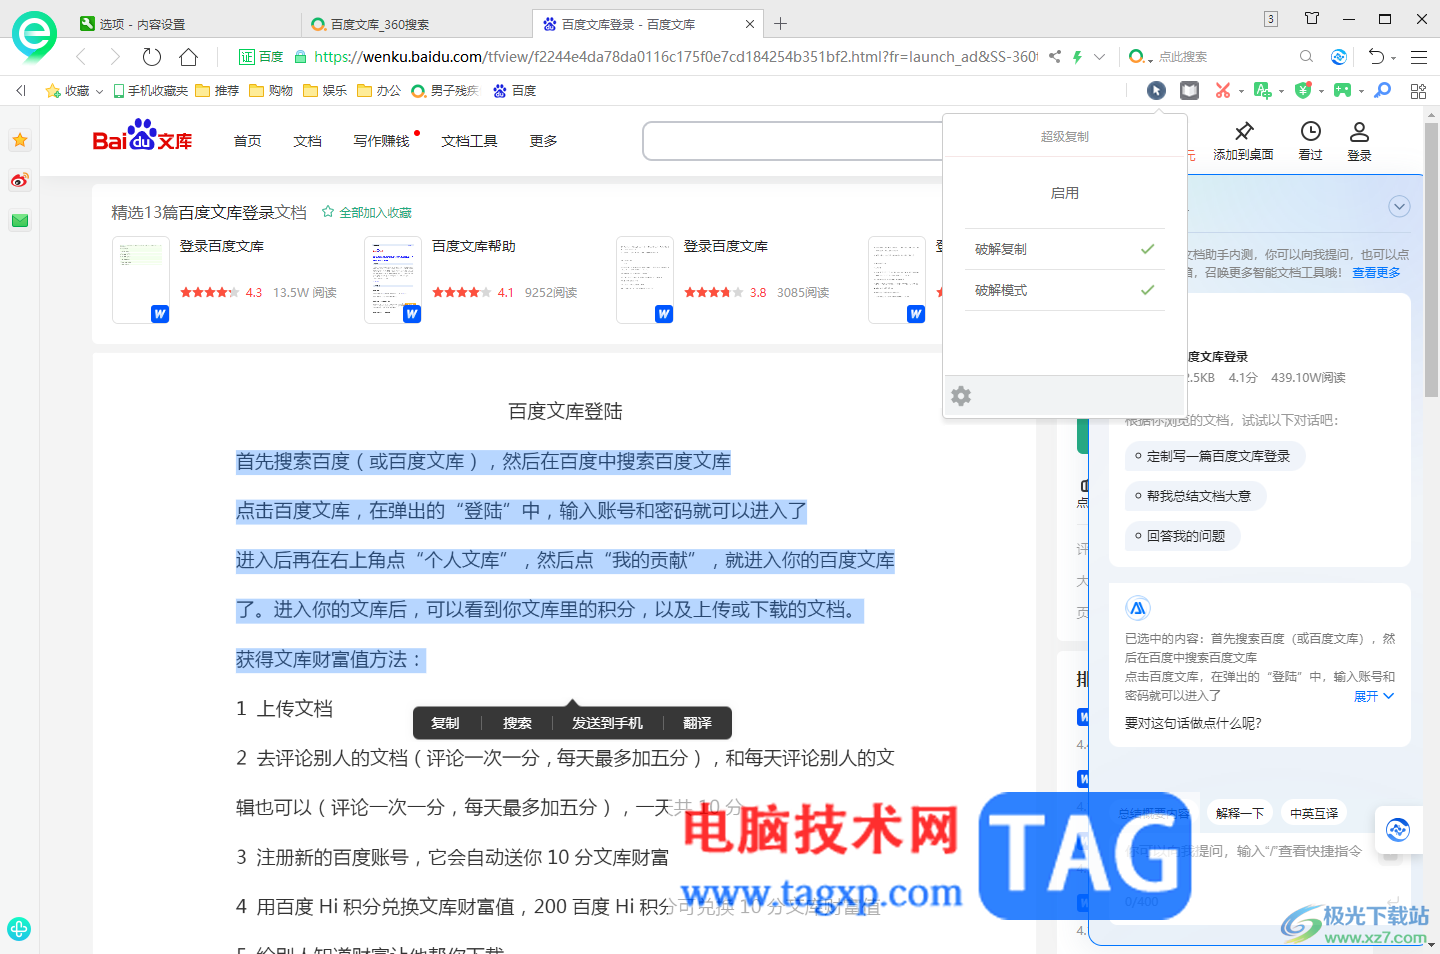
Task: Click the 中英互译 quick action
Action: [x=1314, y=813]
